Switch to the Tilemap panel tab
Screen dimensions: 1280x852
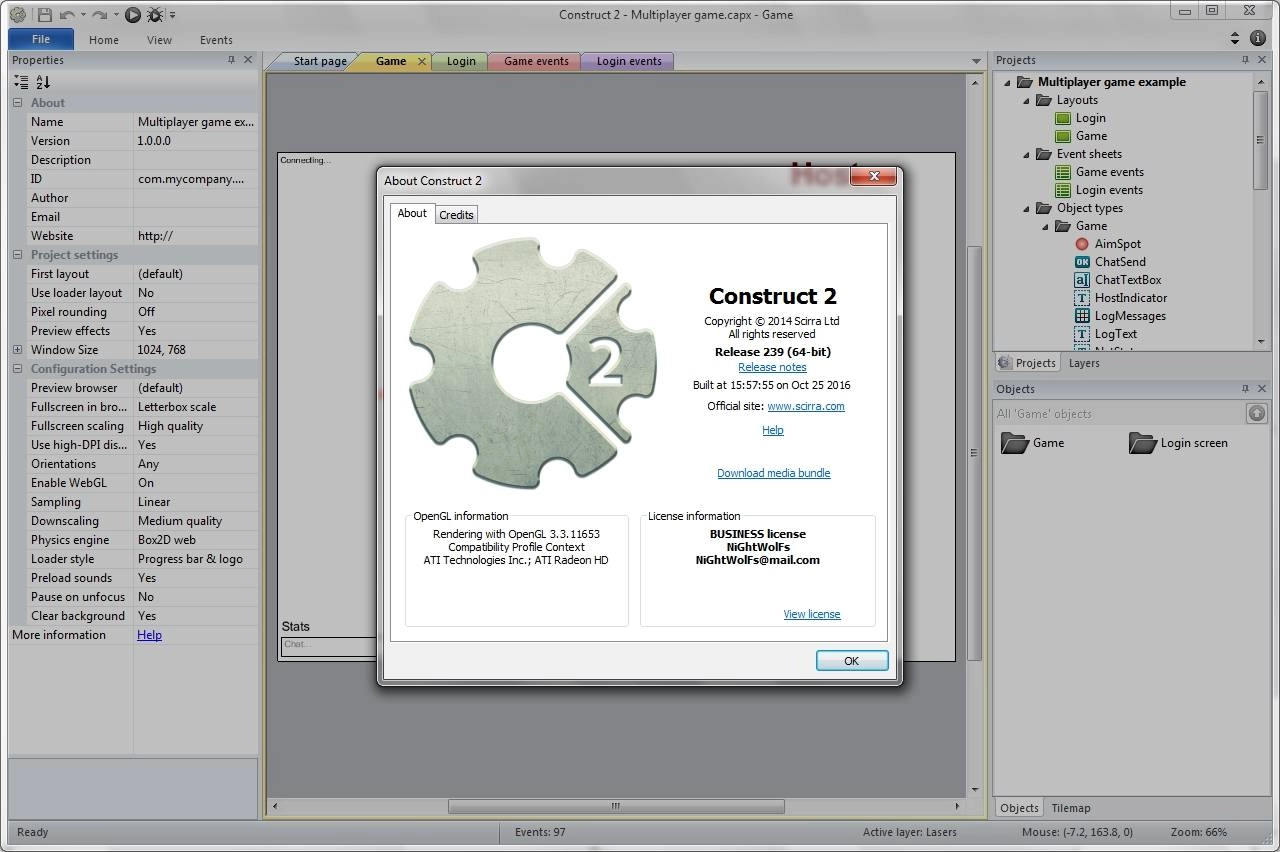[1071, 808]
